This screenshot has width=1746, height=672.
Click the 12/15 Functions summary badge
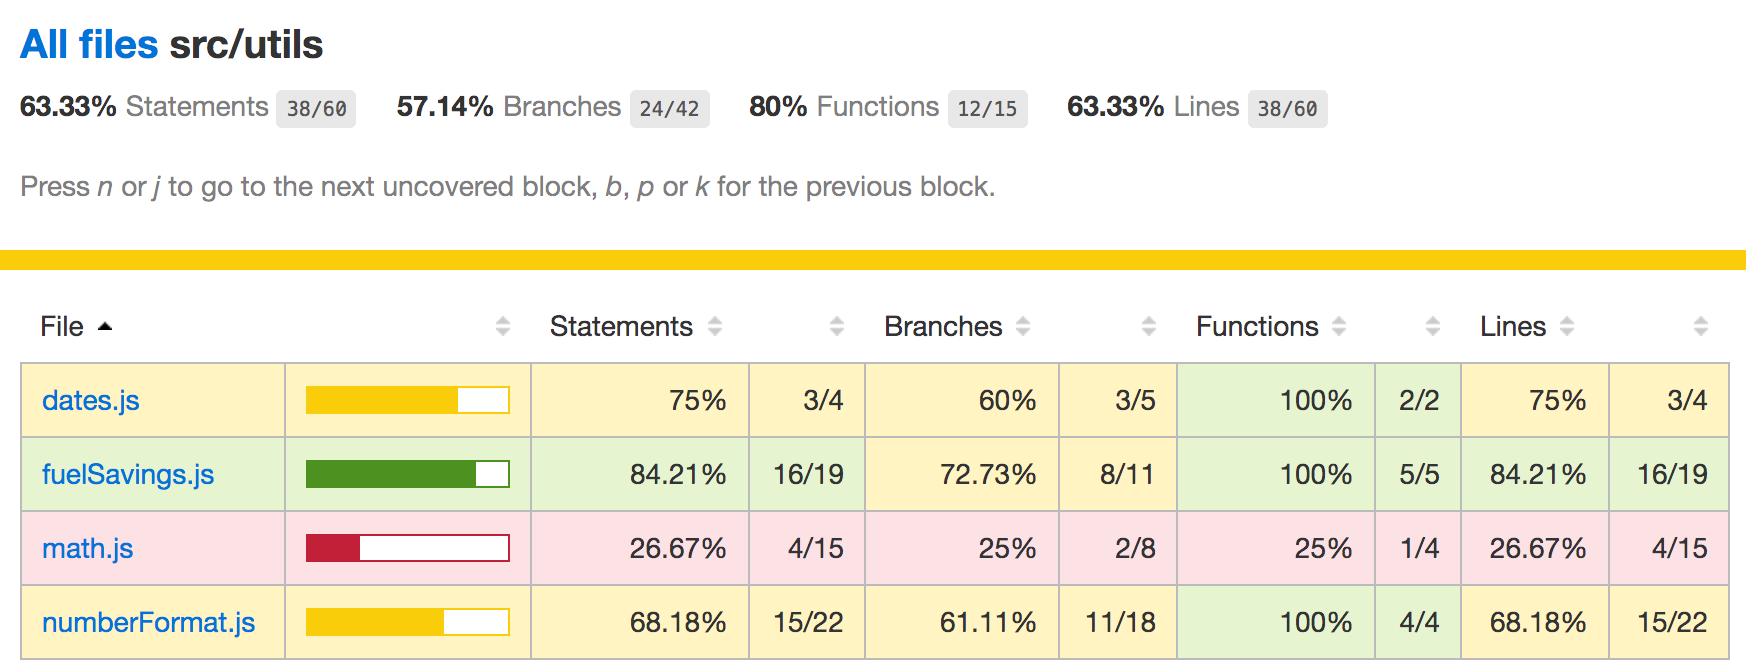point(987,109)
